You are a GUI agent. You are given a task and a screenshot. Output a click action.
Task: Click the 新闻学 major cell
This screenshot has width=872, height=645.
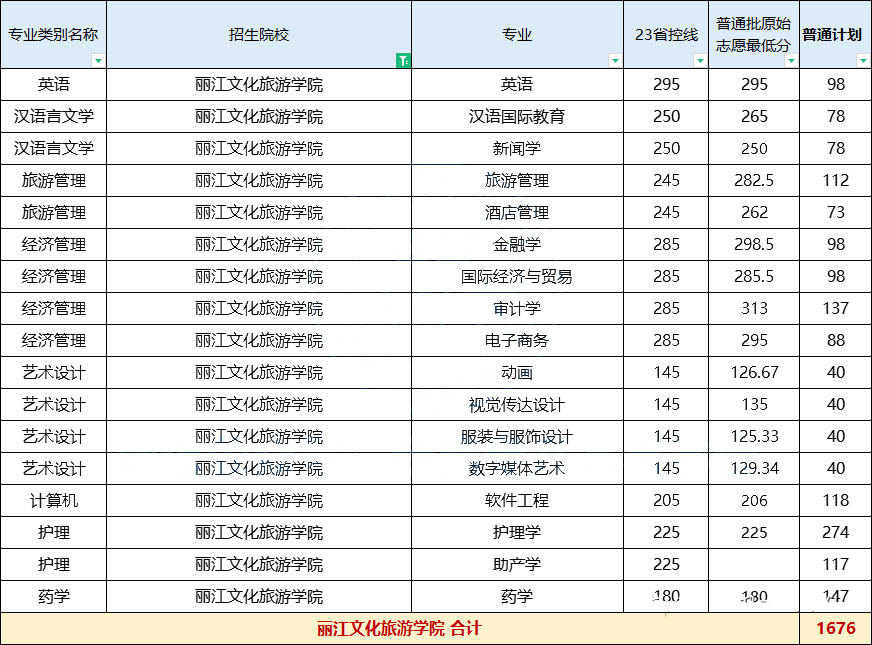click(517, 148)
